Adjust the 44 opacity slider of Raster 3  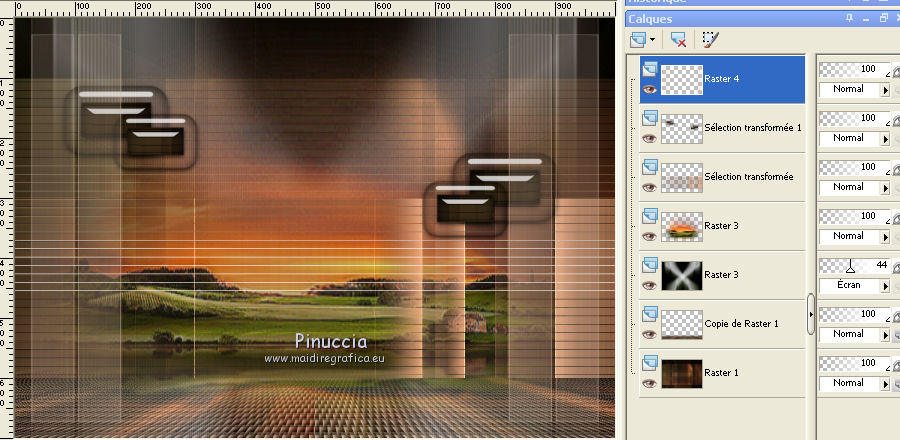(855, 266)
